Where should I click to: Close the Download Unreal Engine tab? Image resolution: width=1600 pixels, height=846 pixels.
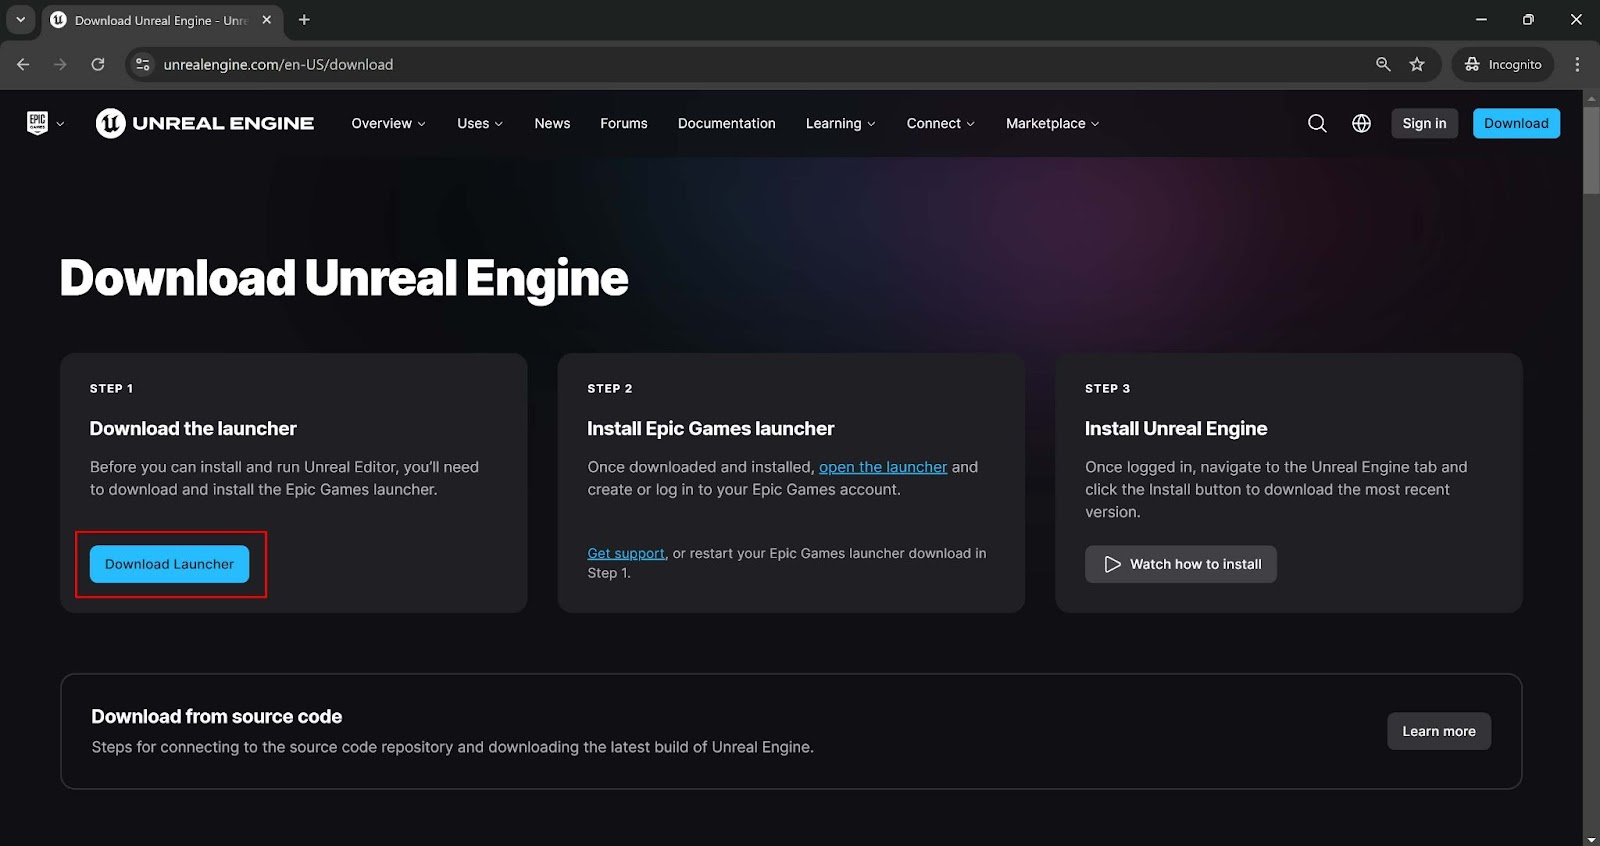tap(267, 20)
